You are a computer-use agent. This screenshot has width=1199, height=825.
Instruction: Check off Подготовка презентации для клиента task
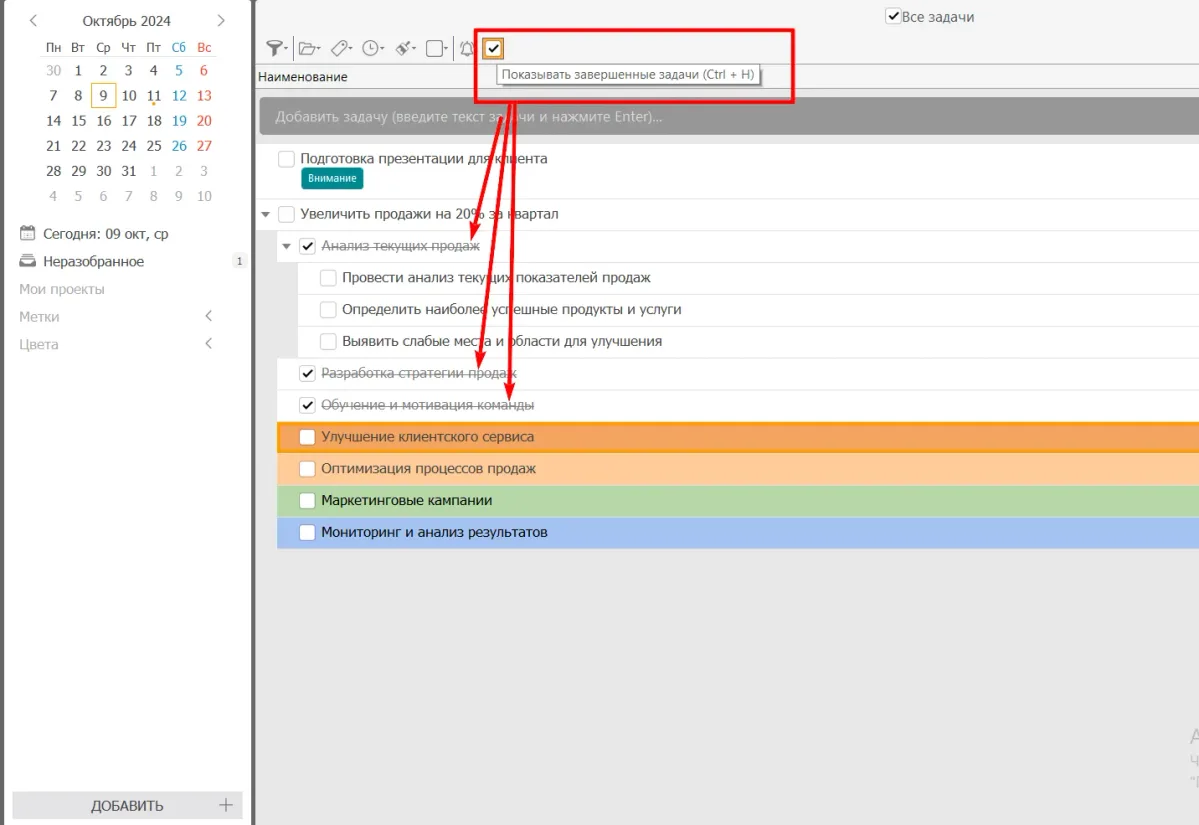287,159
